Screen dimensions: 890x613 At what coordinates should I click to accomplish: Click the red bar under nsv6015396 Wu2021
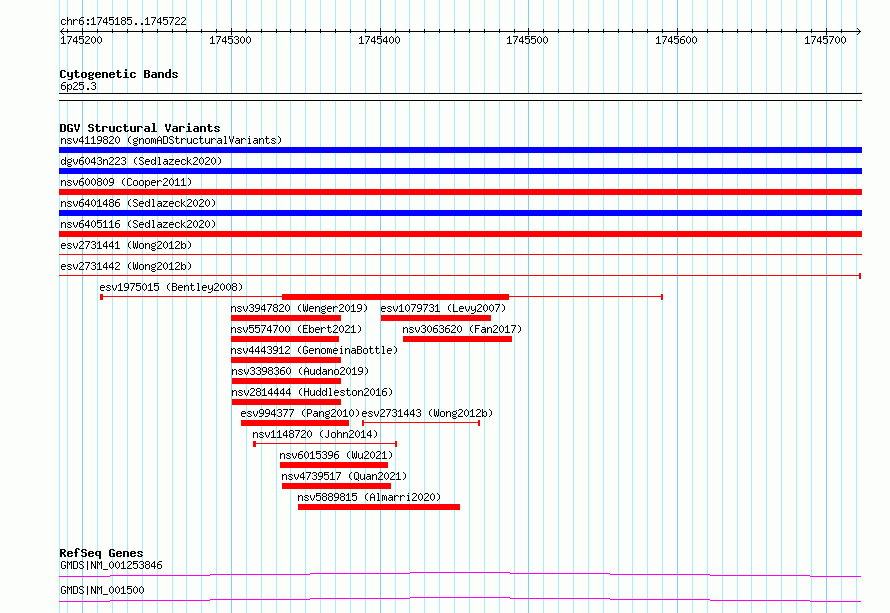coord(334,465)
